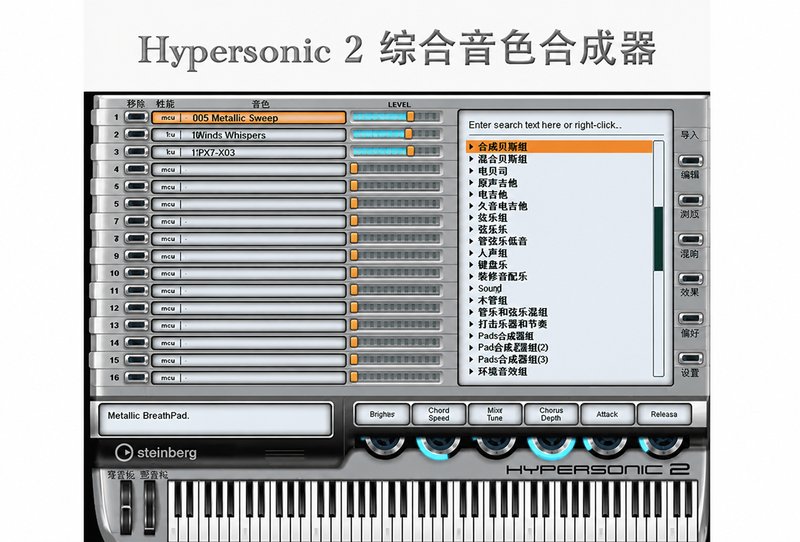Click the remove button for slot 2
The width and height of the screenshot is (800, 542).
click(x=136, y=135)
